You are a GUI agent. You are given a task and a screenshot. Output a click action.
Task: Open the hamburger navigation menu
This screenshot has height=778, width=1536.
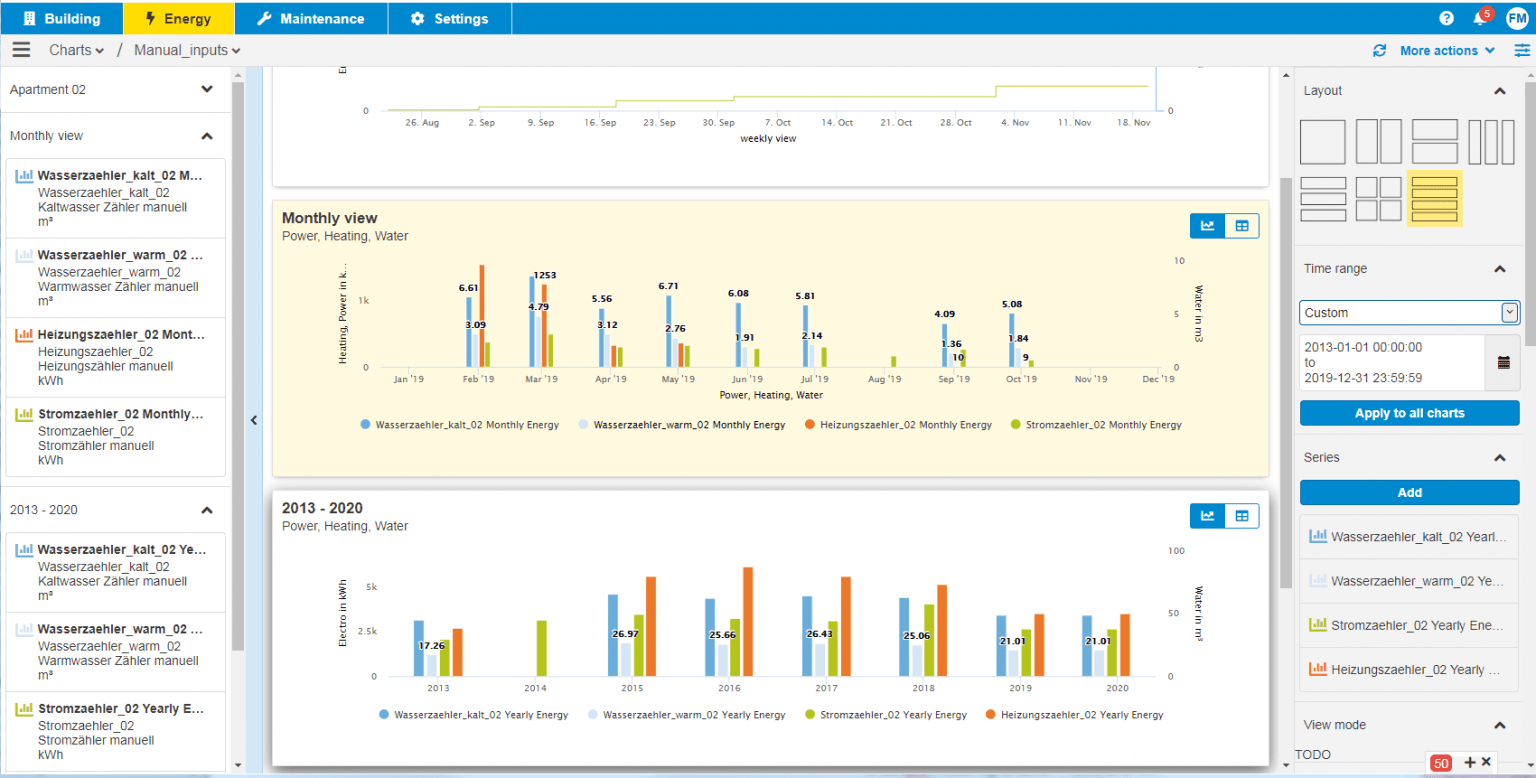20,50
